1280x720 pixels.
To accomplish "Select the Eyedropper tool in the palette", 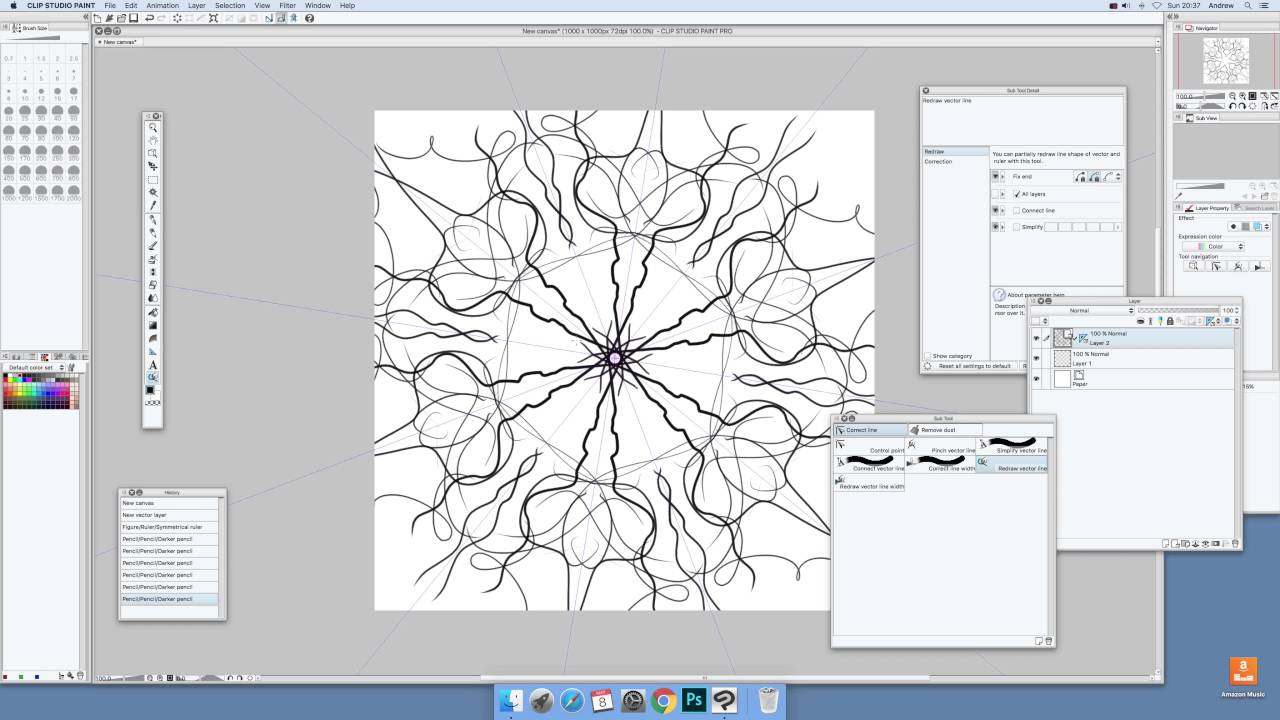I will (153, 204).
